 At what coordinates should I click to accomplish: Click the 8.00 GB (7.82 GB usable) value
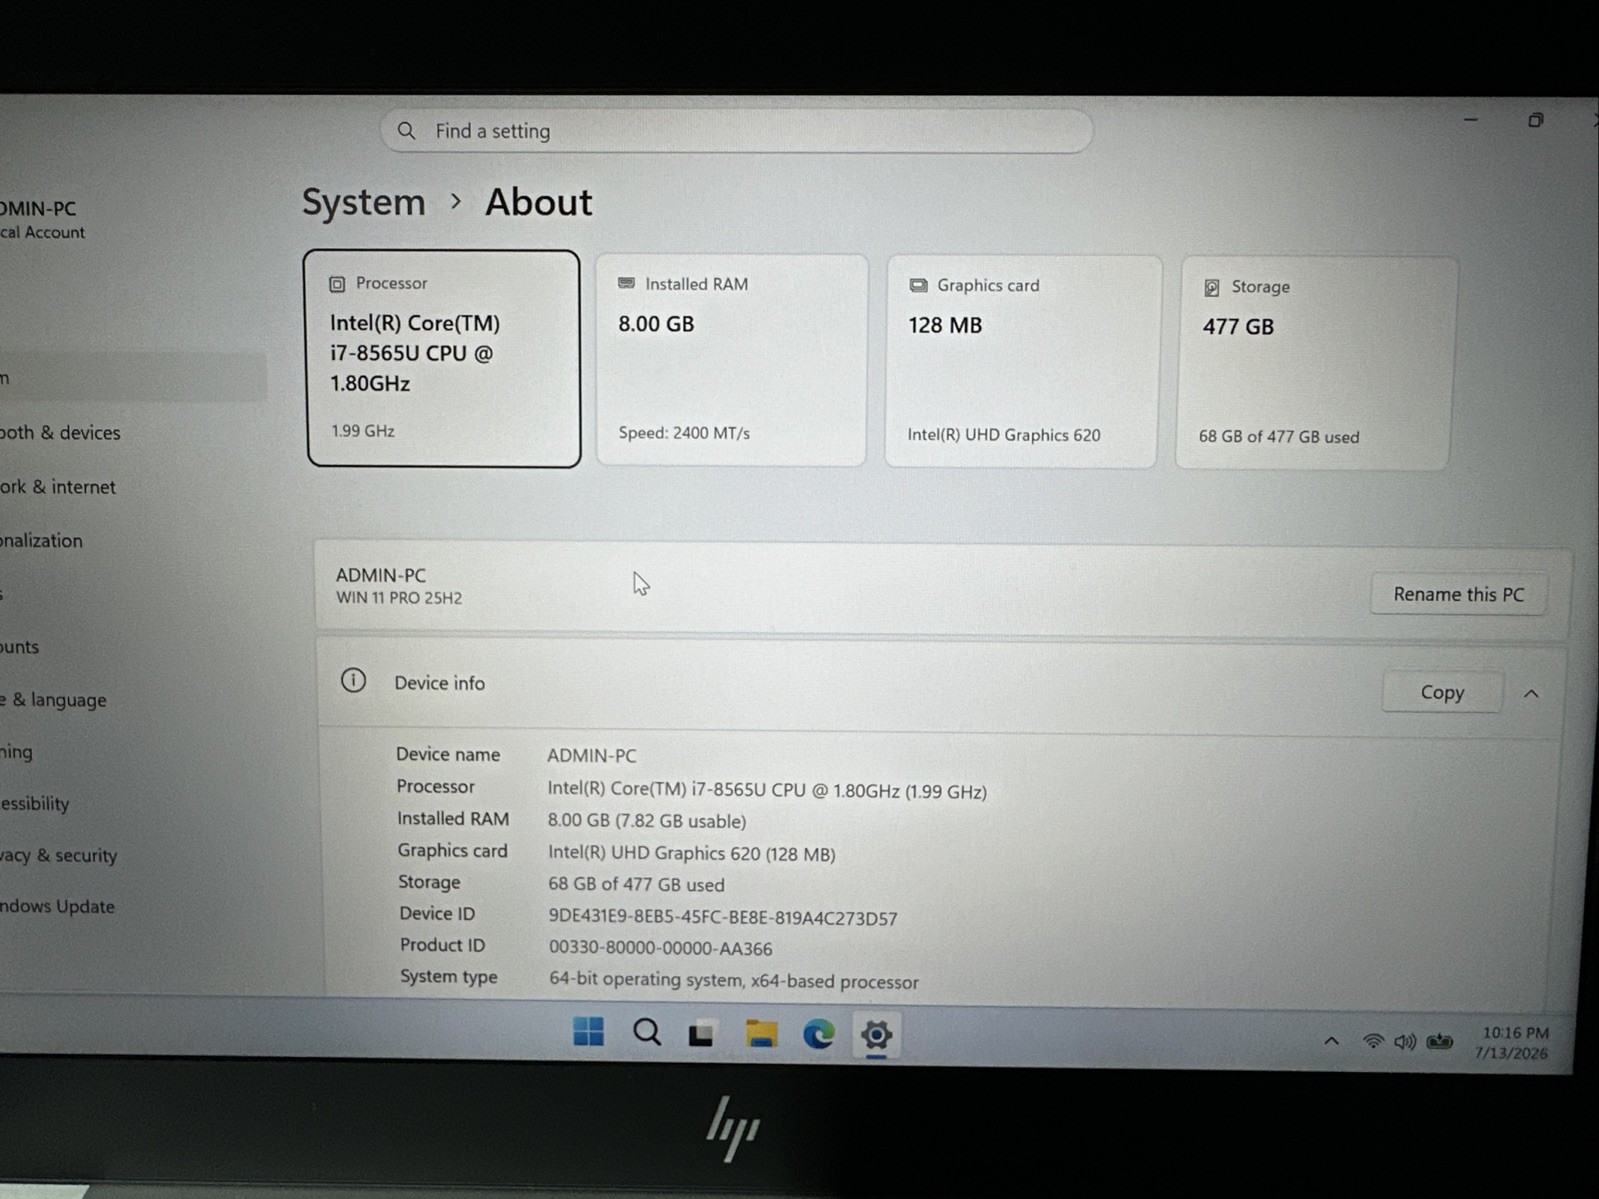[646, 821]
